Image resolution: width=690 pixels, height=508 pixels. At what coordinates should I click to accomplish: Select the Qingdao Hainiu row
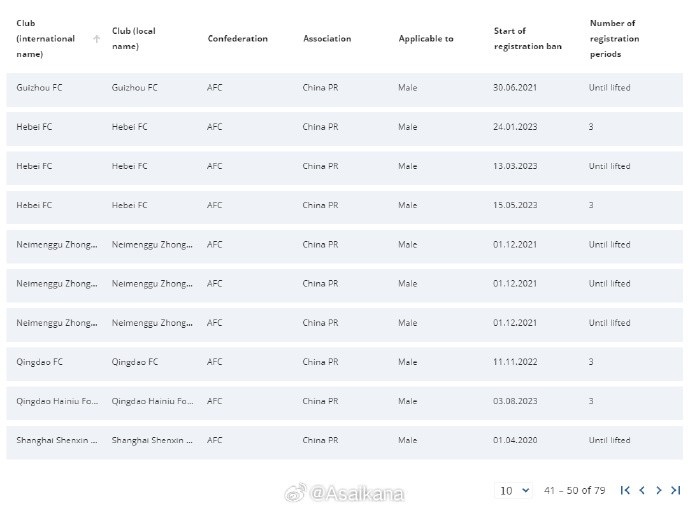(x=345, y=403)
